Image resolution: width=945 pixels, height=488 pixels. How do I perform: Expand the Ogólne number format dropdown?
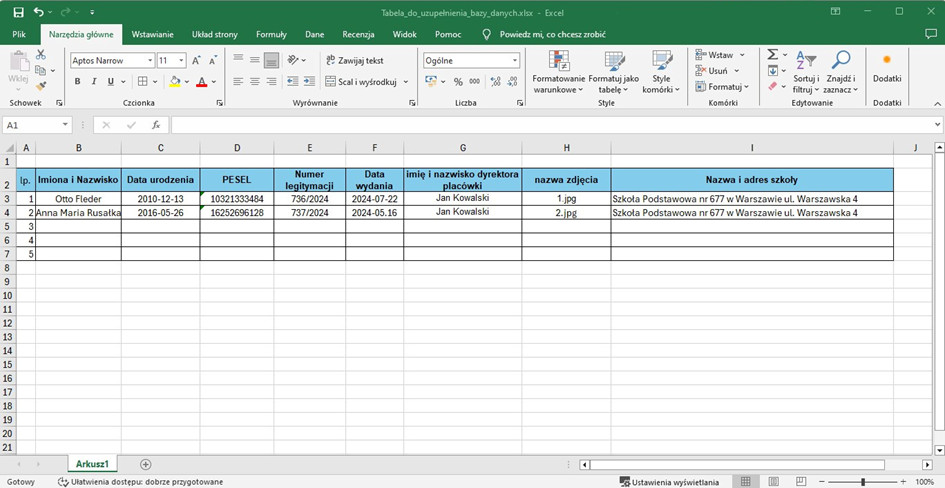pos(515,60)
